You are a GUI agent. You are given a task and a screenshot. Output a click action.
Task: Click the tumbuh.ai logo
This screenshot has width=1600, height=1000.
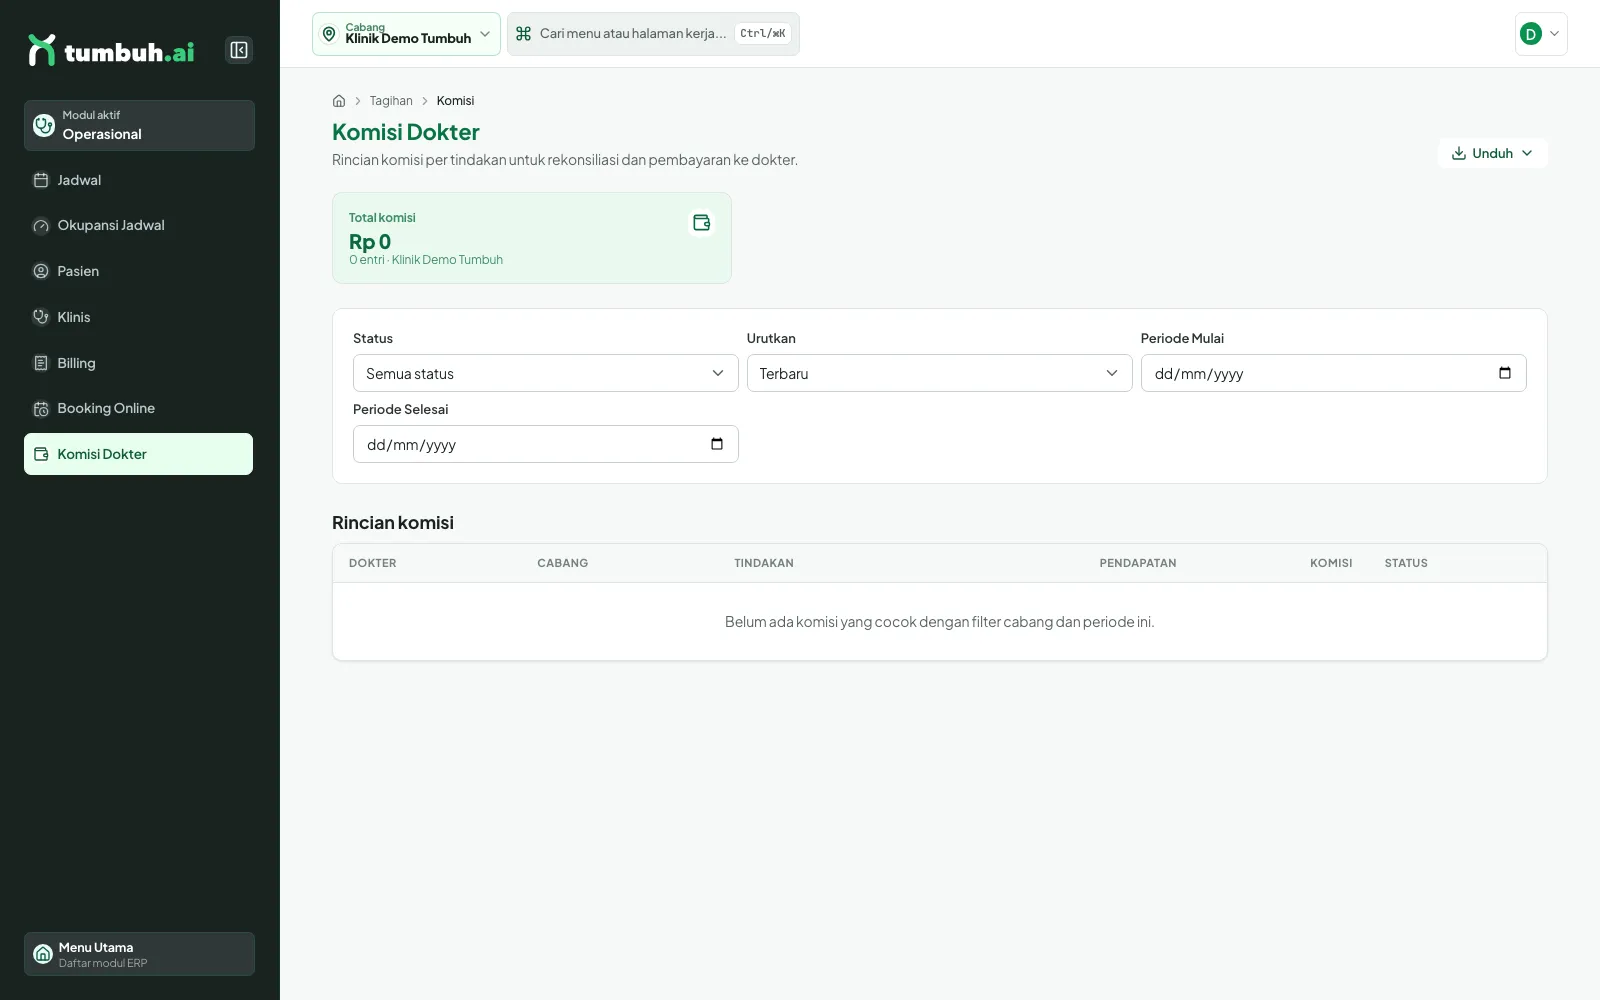tap(111, 51)
